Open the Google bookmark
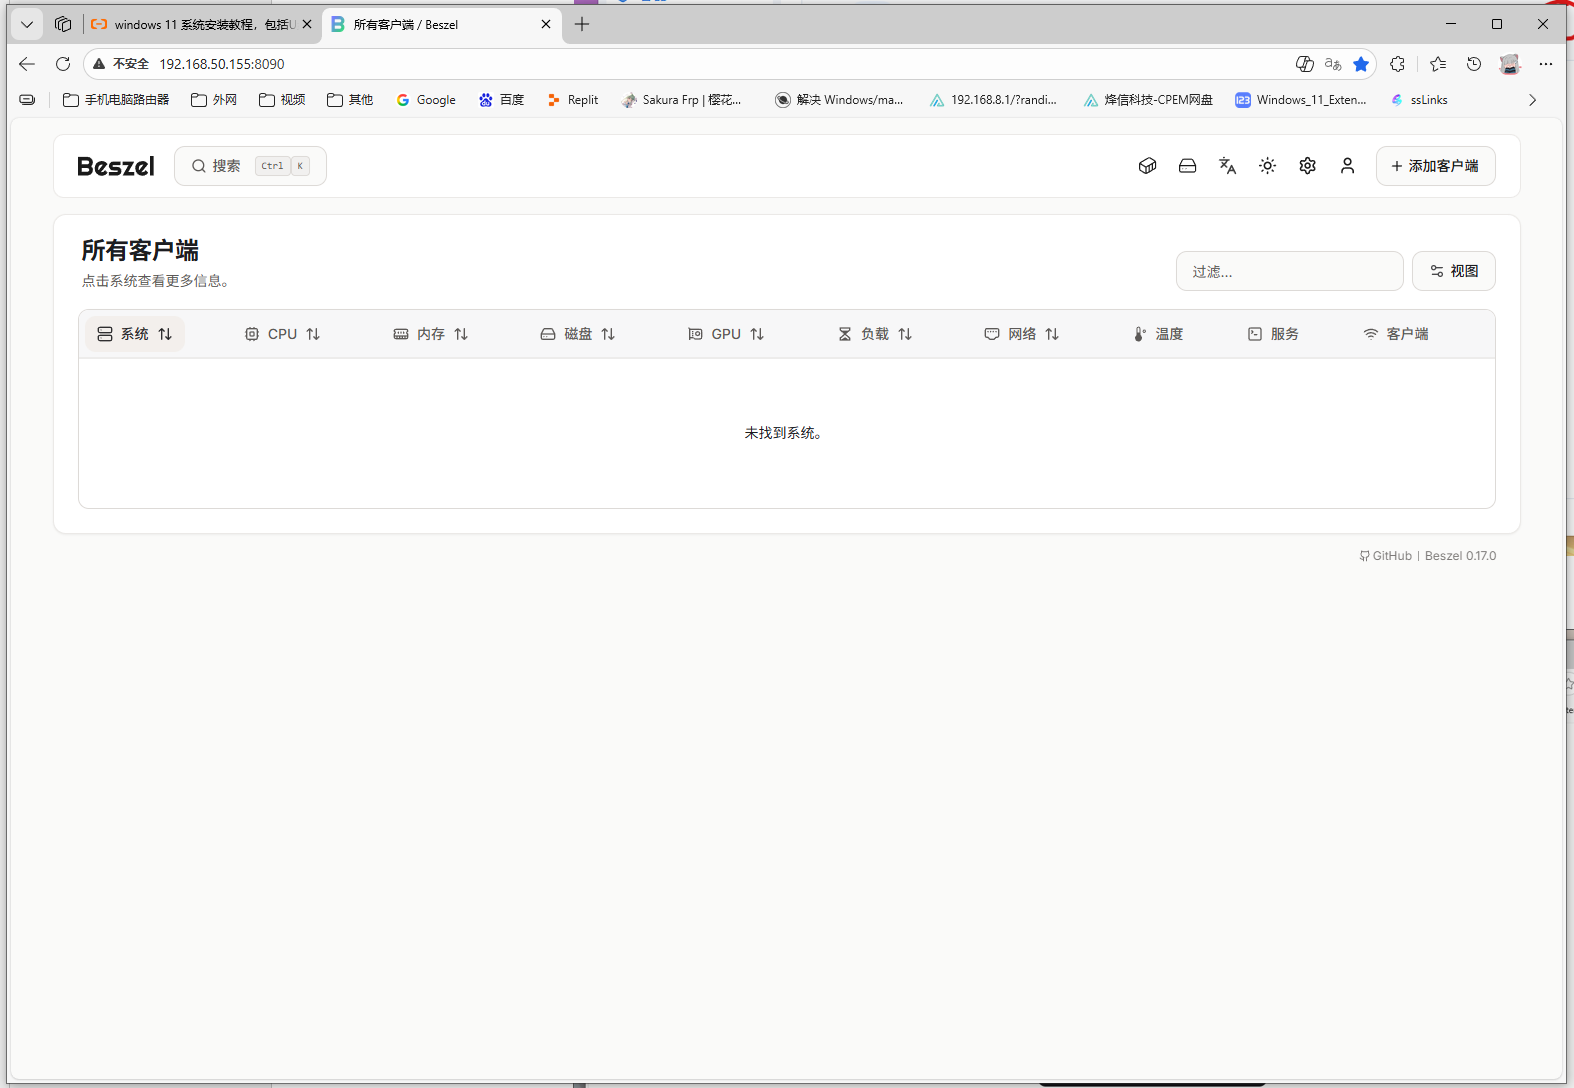This screenshot has height=1088, width=1574. pyautogui.click(x=426, y=100)
